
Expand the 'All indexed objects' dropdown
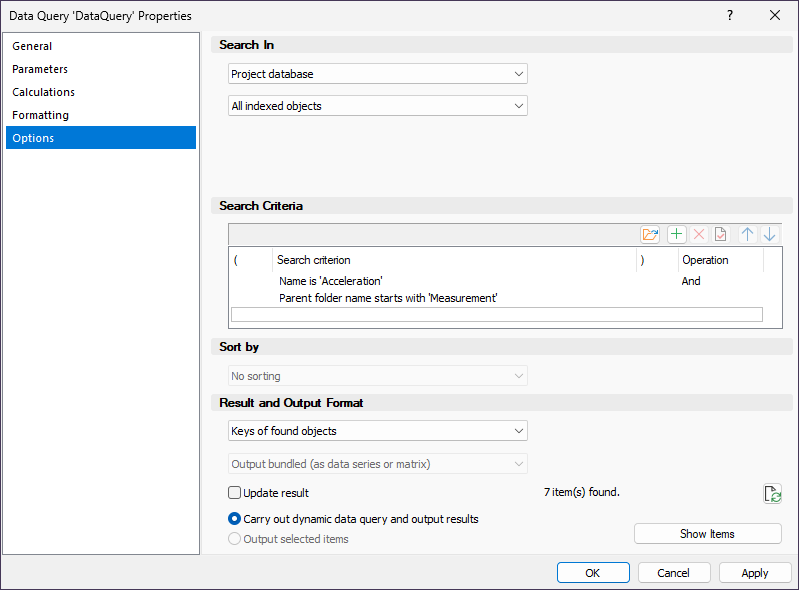[377, 106]
